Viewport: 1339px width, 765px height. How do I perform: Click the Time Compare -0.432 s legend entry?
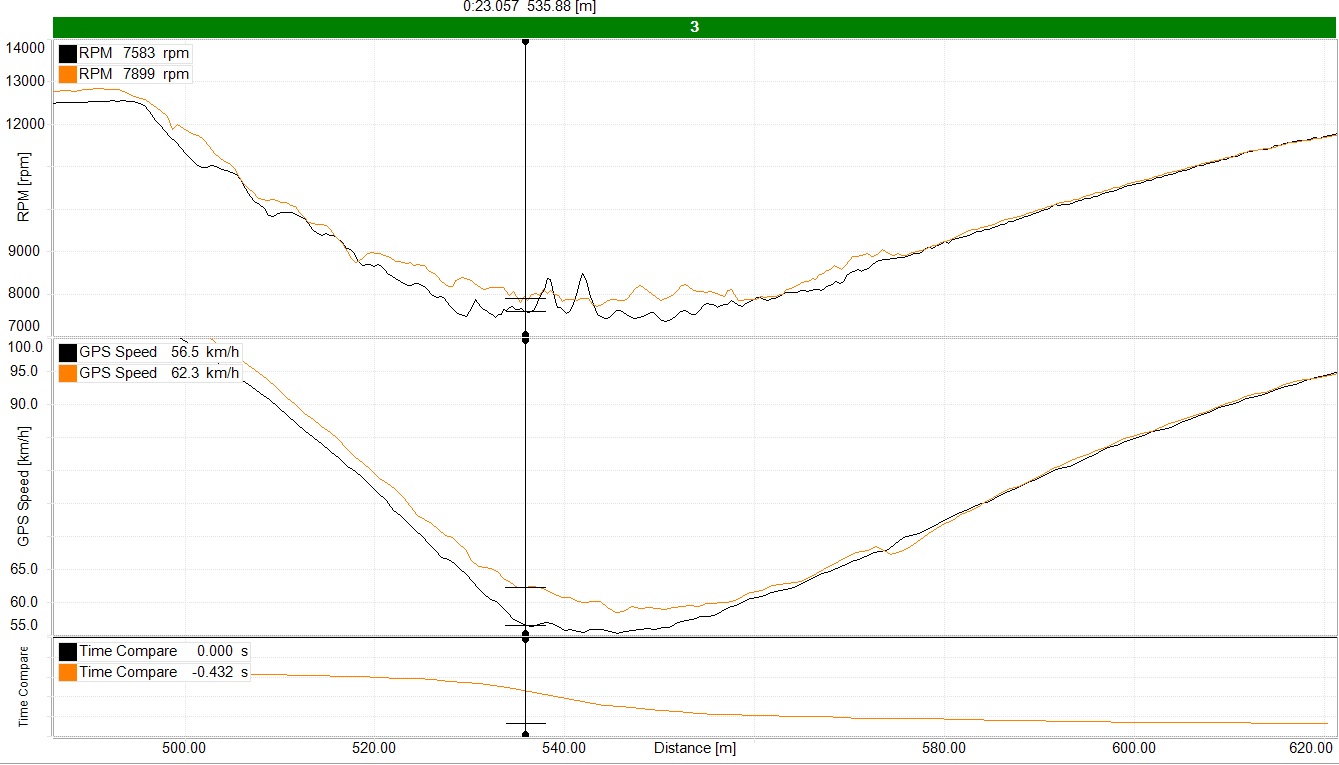(164, 672)
